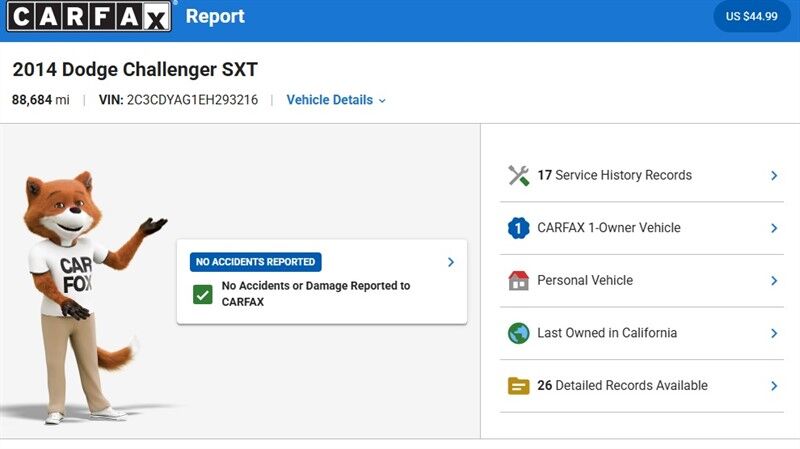Open 17 Service History Records
This screenshot has width=800, height=449.
coord(642,176)
